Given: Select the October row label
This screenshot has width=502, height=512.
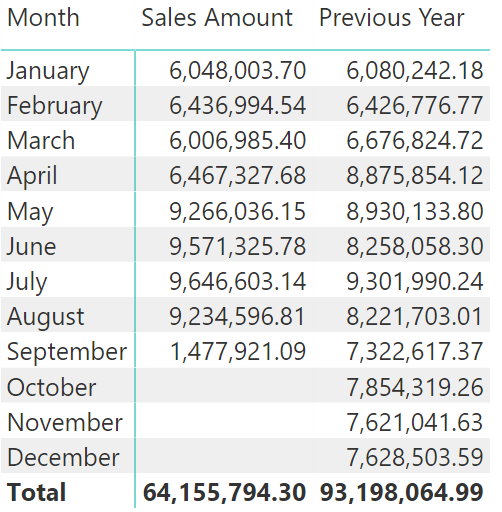Looking at the screenshot, I should 52,387.
